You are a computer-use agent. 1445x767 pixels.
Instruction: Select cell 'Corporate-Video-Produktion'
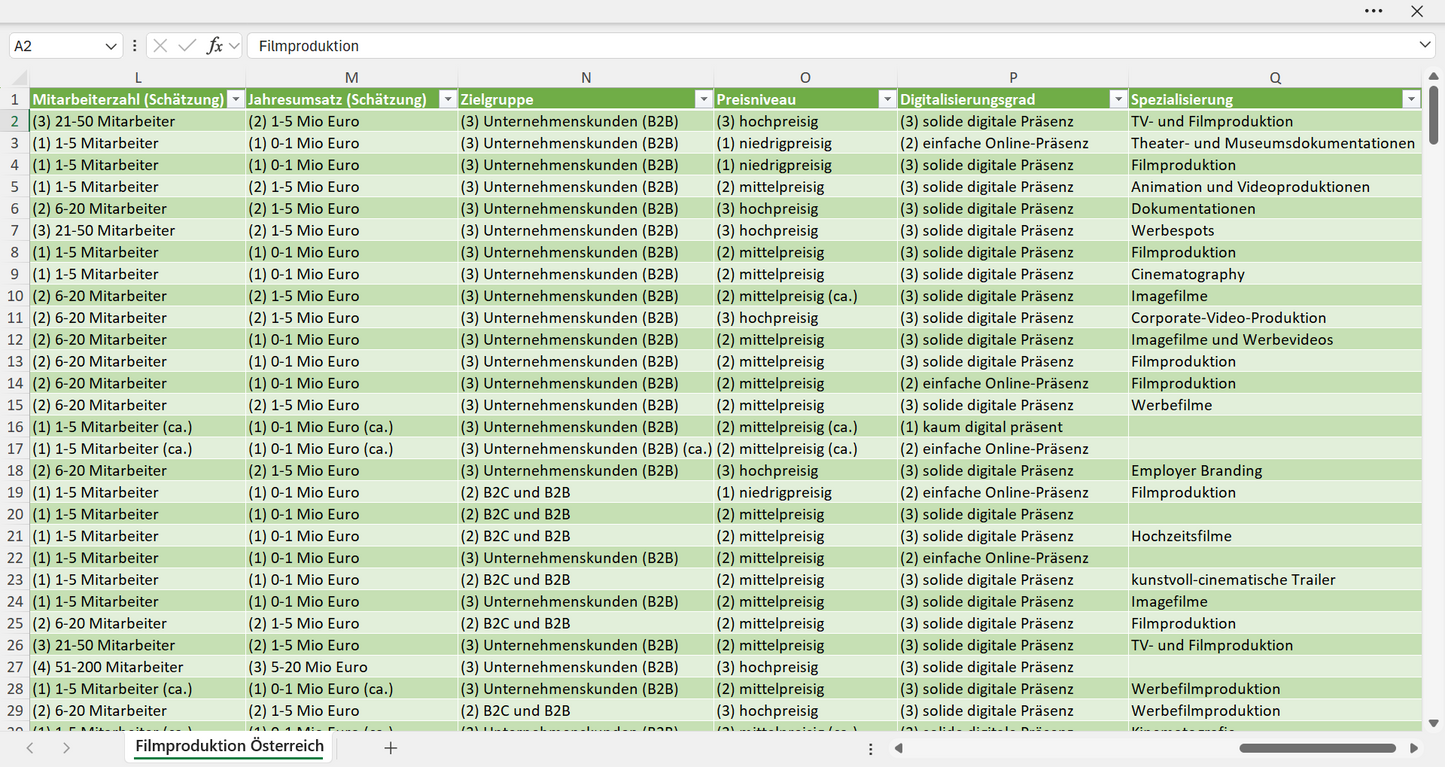pyautogui.click(x=1275, y=318)
